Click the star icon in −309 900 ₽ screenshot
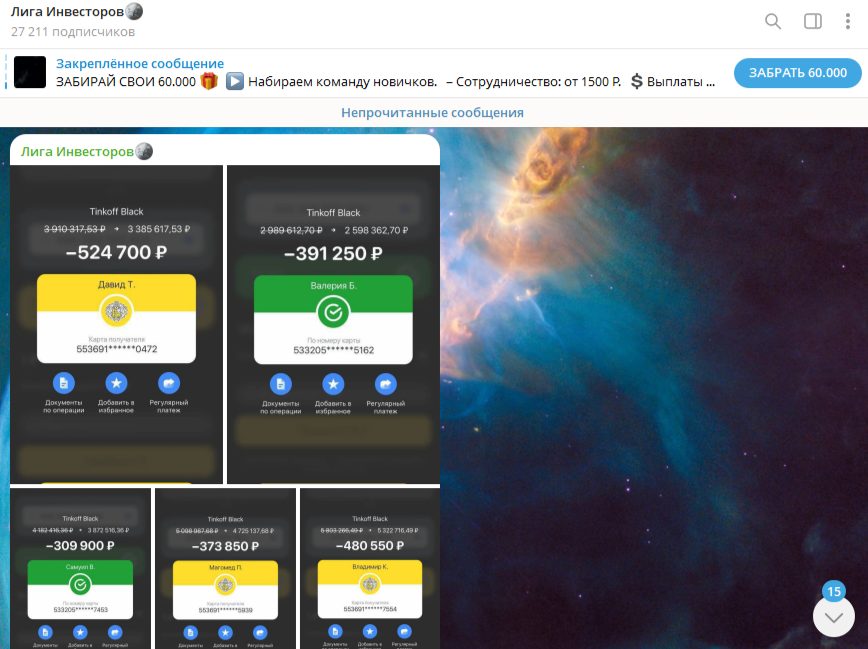Screen dimensions: 868x649 coord(80,632)
